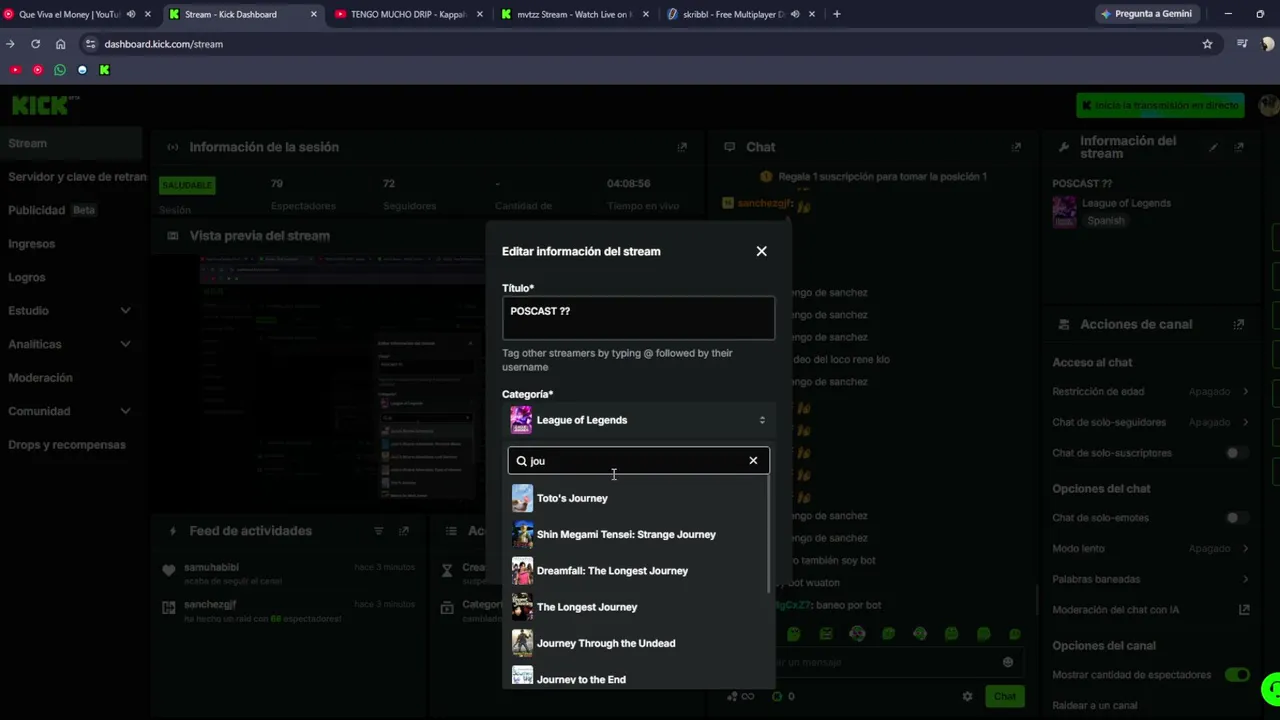Open the Kick bookmark in bookmarks bar
The width and height of the screenshot is (1280, 720).
104,70
